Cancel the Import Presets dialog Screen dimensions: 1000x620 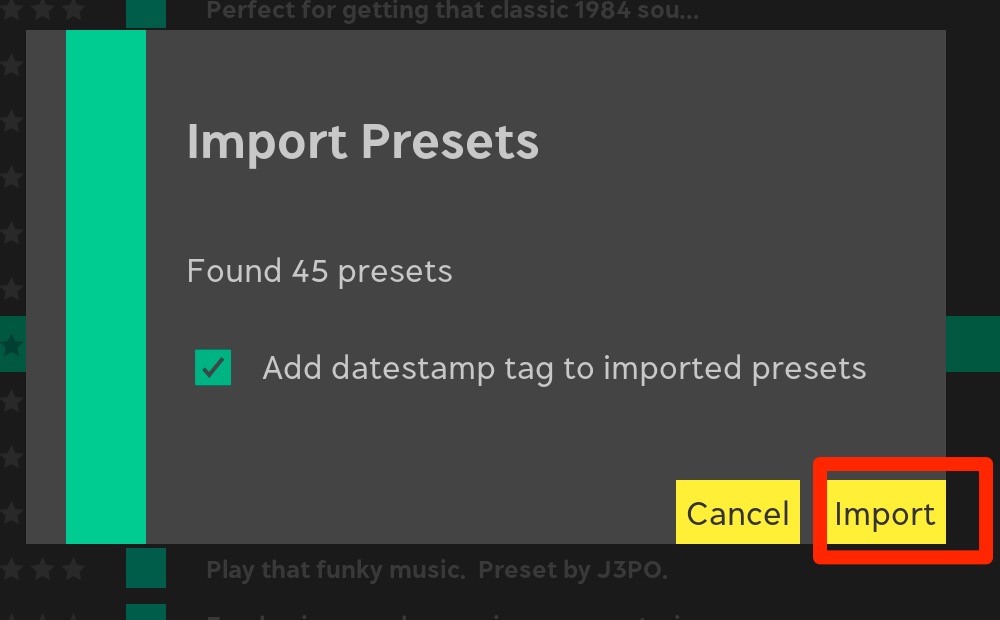tap(738, 513)
